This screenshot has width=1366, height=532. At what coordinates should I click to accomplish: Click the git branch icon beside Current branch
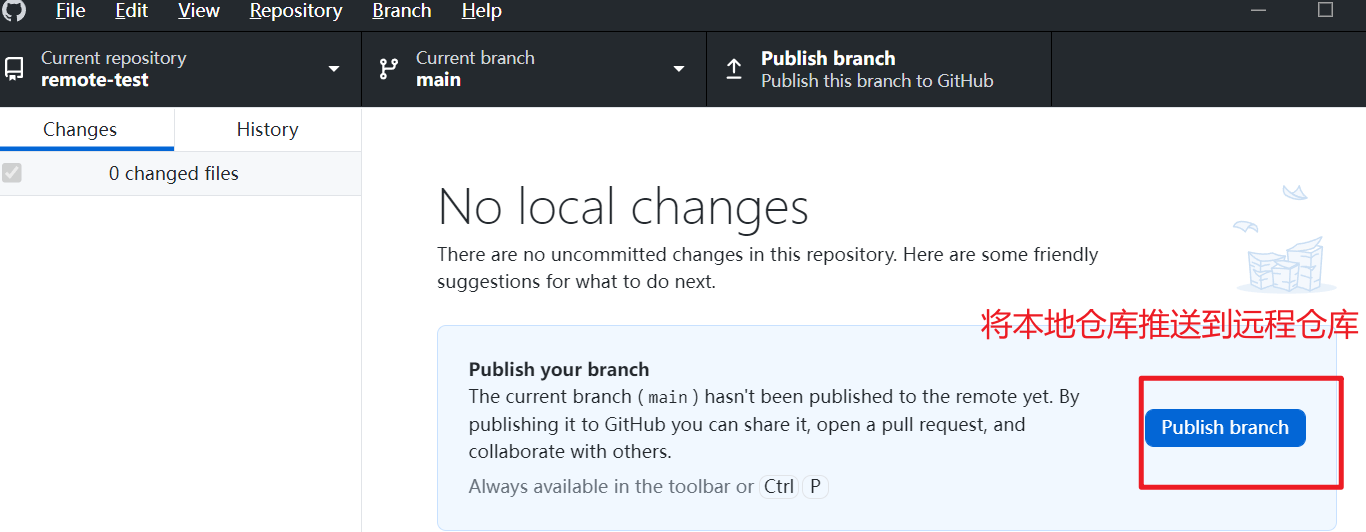[x=388, y=69]
